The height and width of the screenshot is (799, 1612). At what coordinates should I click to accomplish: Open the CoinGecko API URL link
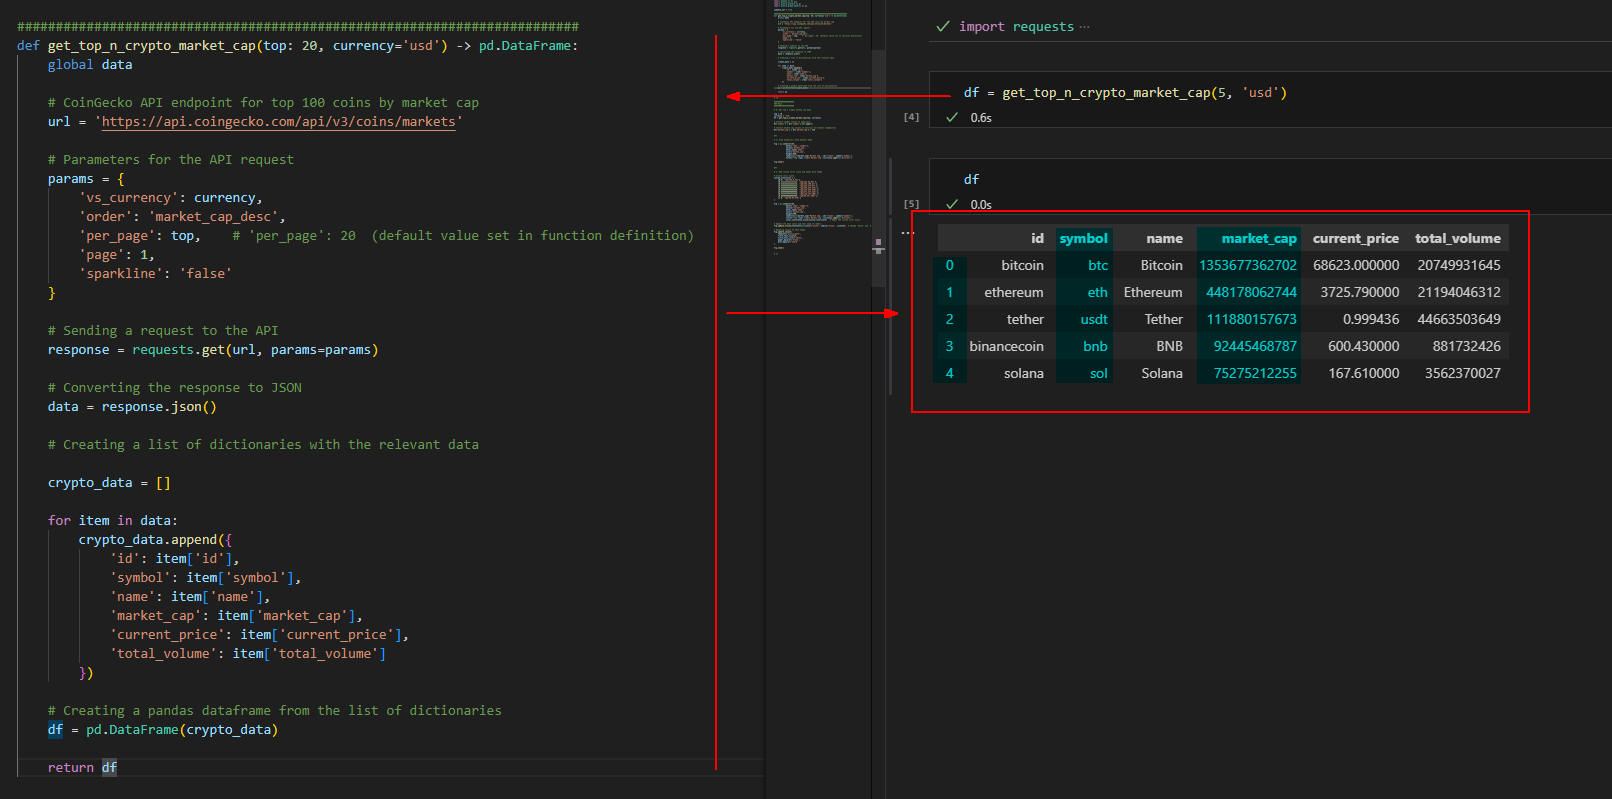(278, 122)
